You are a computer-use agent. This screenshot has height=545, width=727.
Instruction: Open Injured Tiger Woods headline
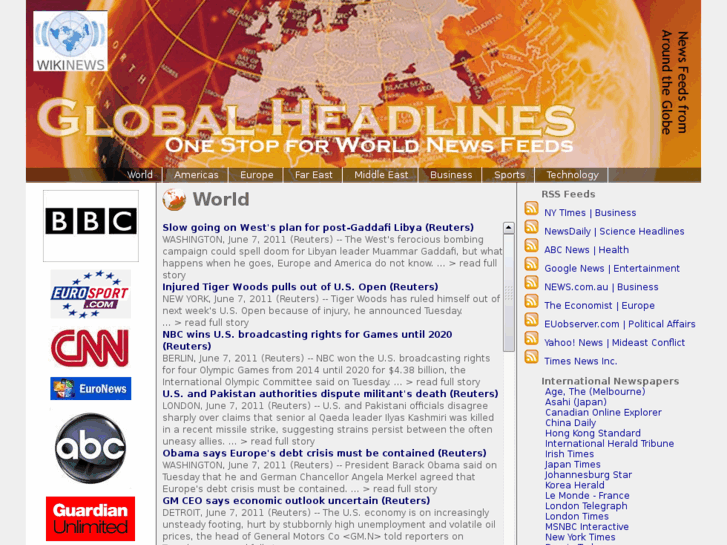point(300,287)
